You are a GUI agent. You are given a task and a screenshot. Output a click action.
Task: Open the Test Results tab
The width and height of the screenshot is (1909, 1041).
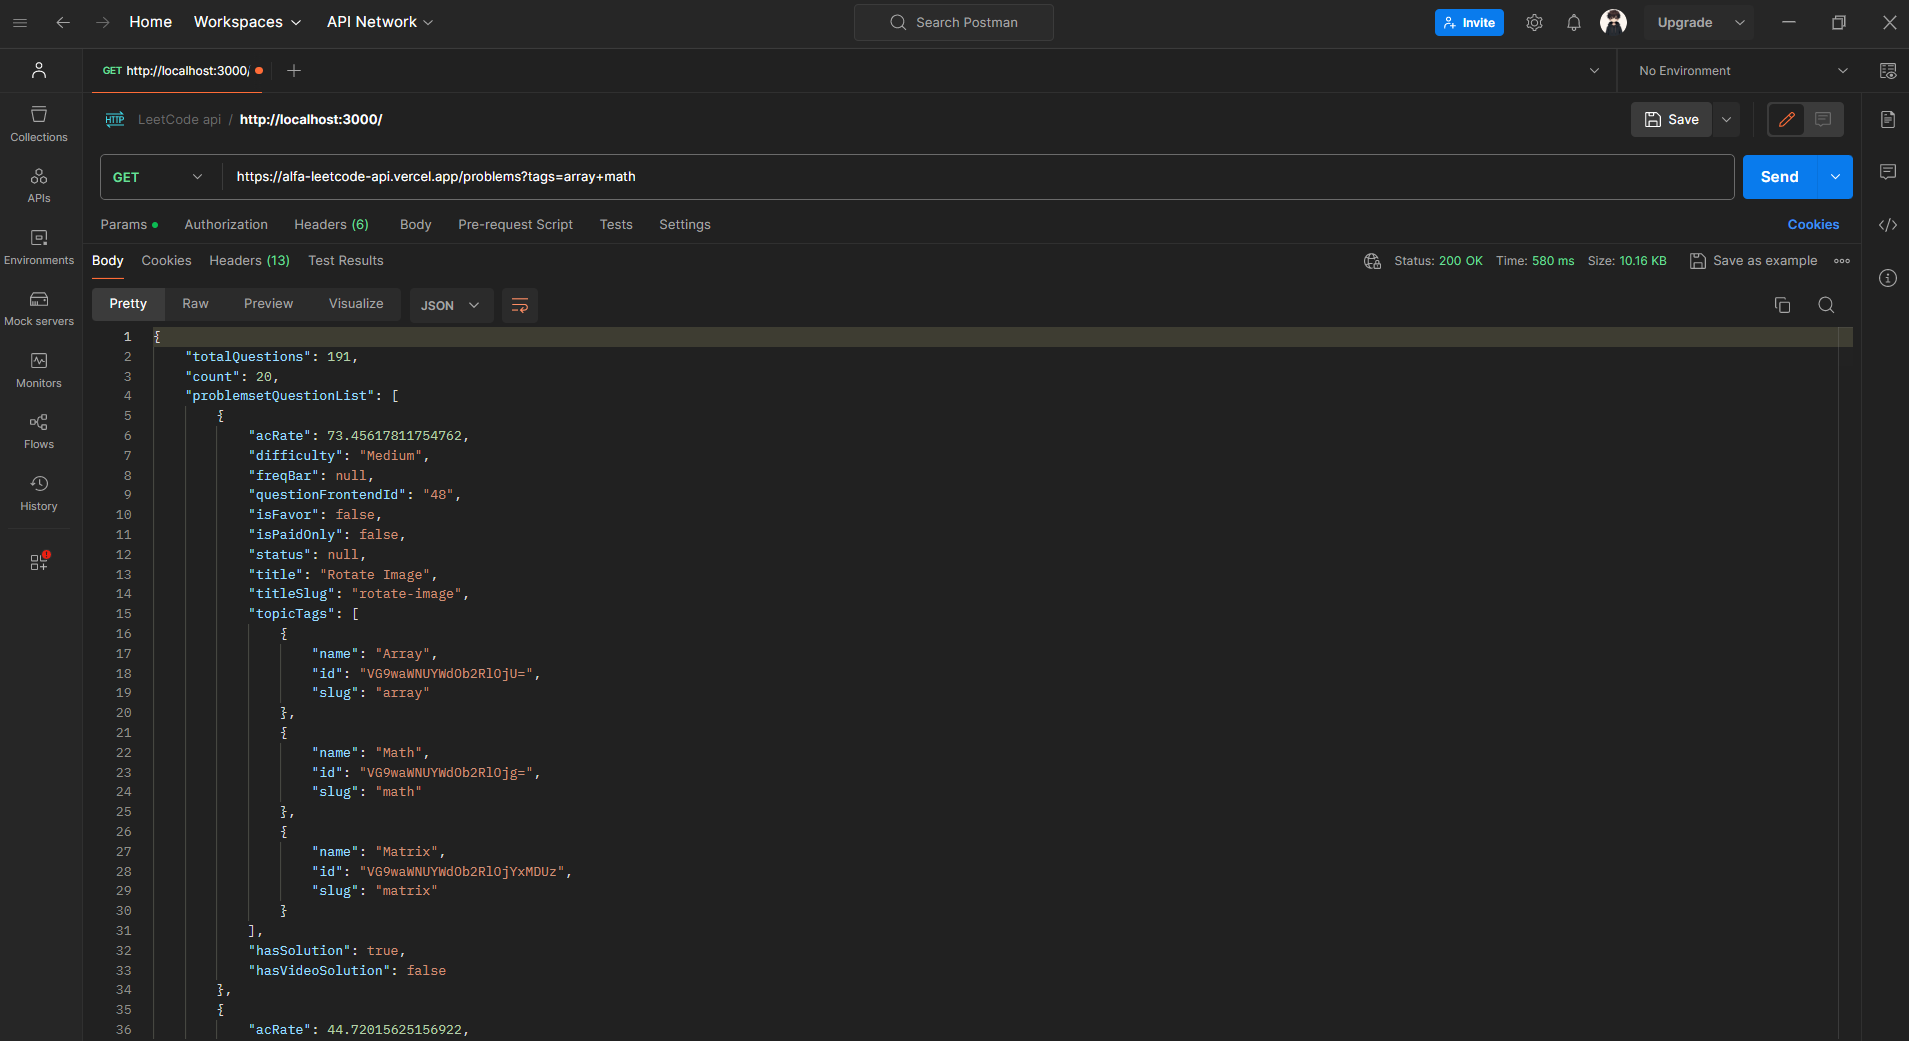[x=346, y=261]
